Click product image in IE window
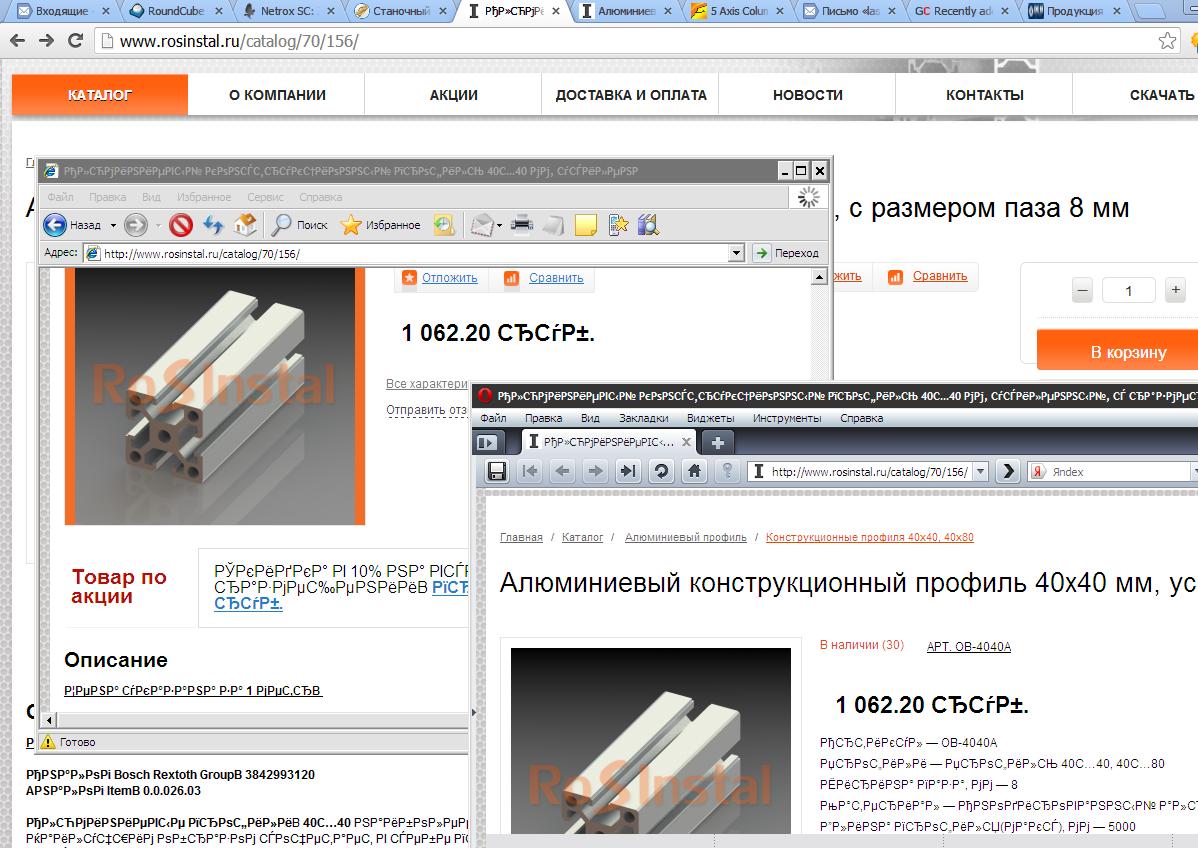This screenshot has height=848, width=1198. pos(215,396)
